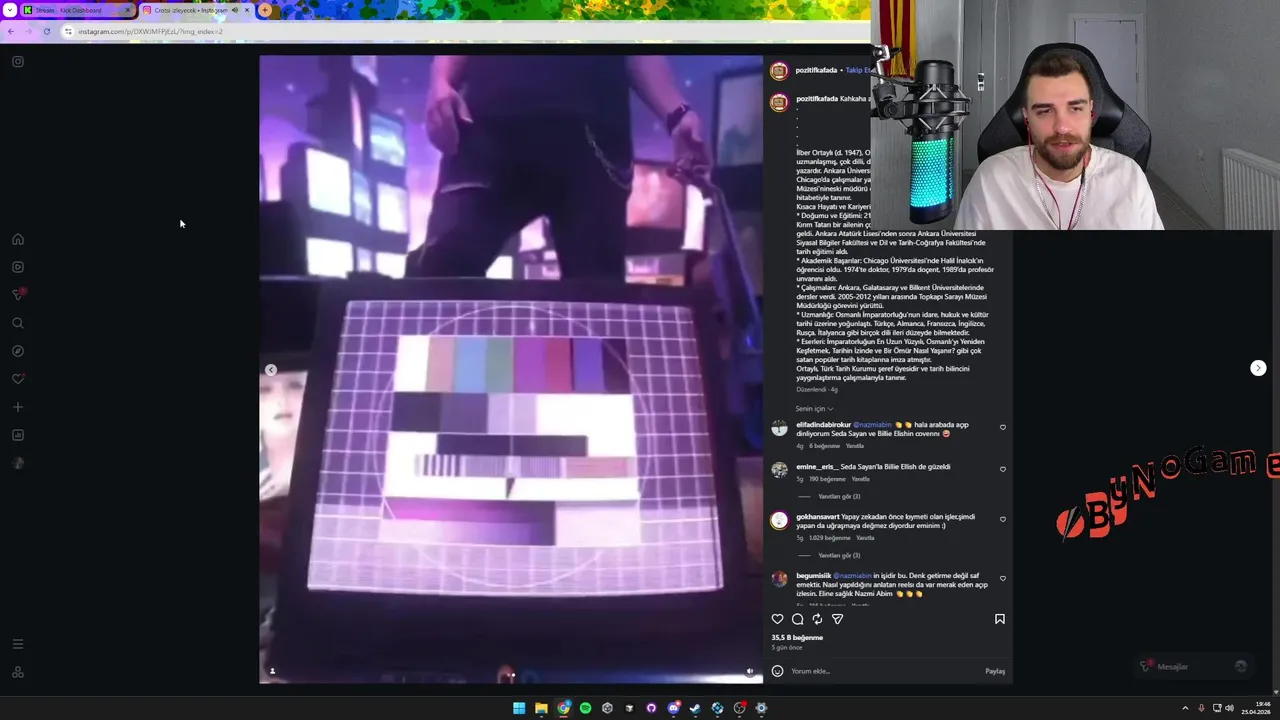Open the Windows Start menu
The image size is (1280, 720).
coord(519,708)
